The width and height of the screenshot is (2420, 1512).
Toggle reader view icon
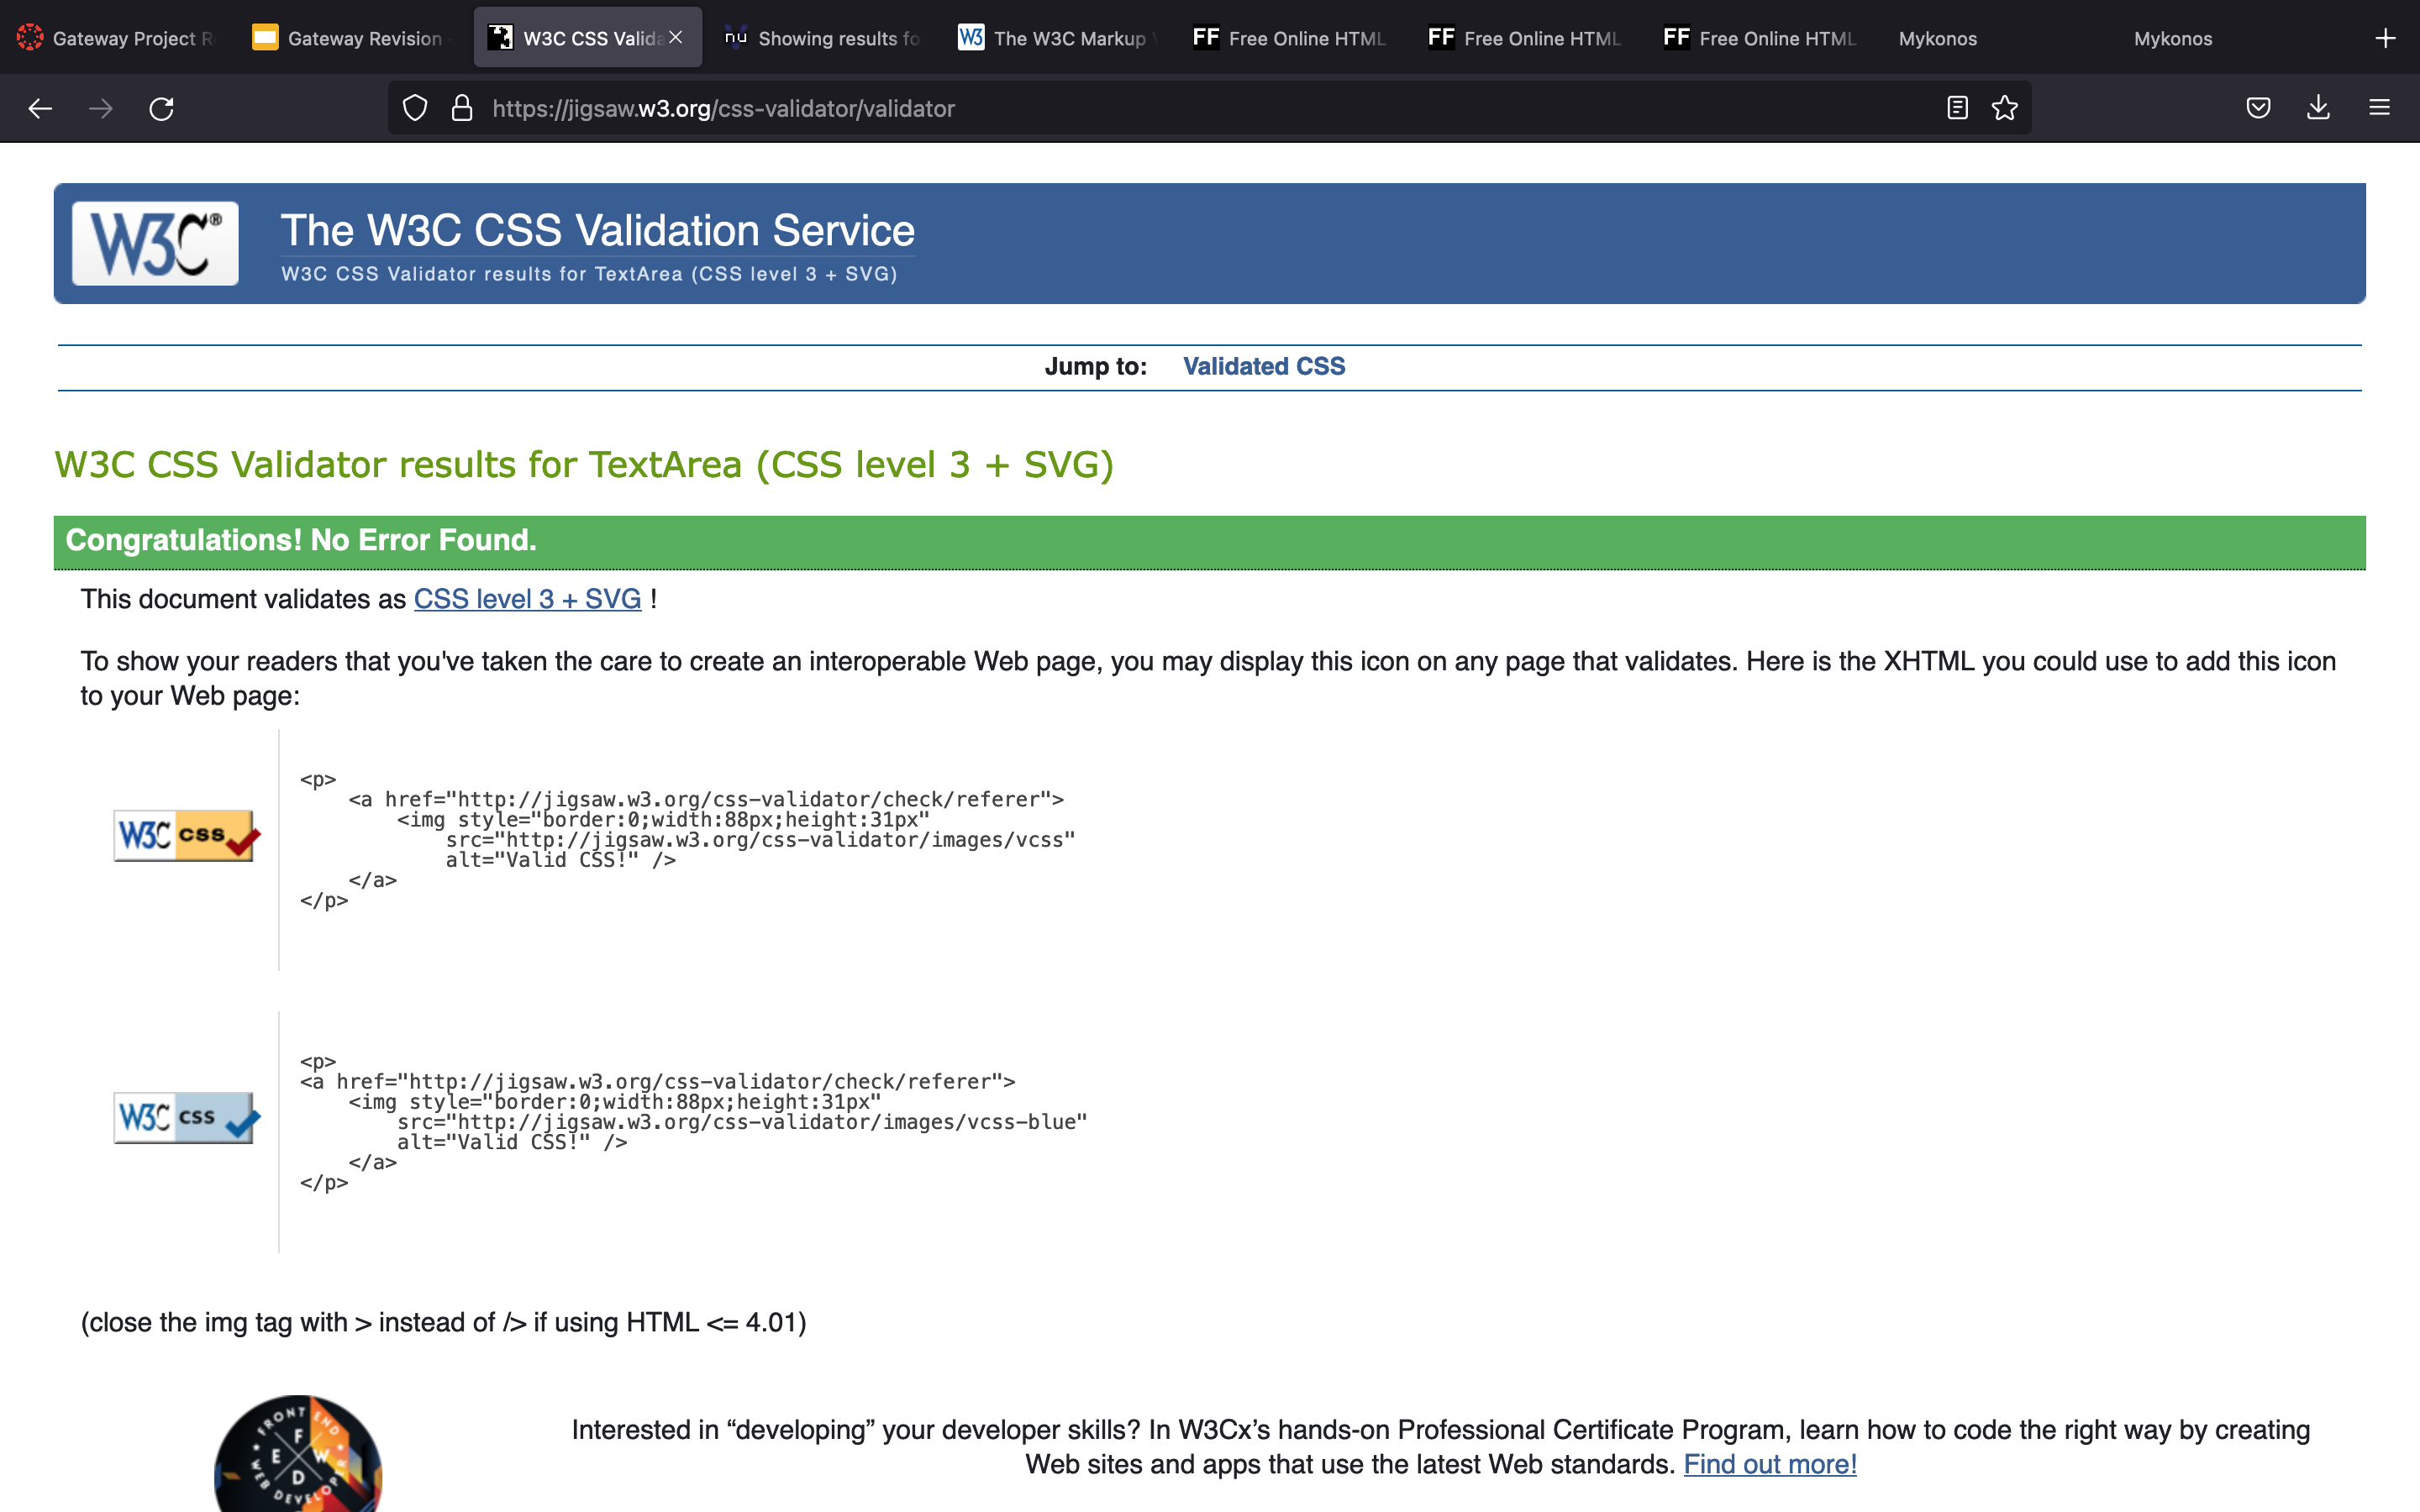click(x=1957, y=108)
